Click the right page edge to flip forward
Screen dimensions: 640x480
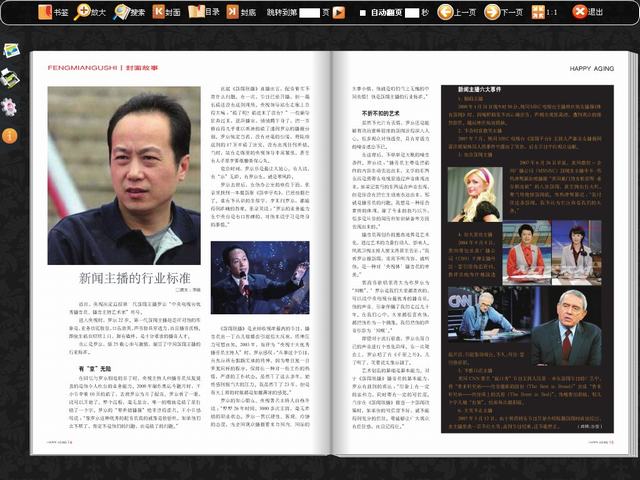pos(633,253)
